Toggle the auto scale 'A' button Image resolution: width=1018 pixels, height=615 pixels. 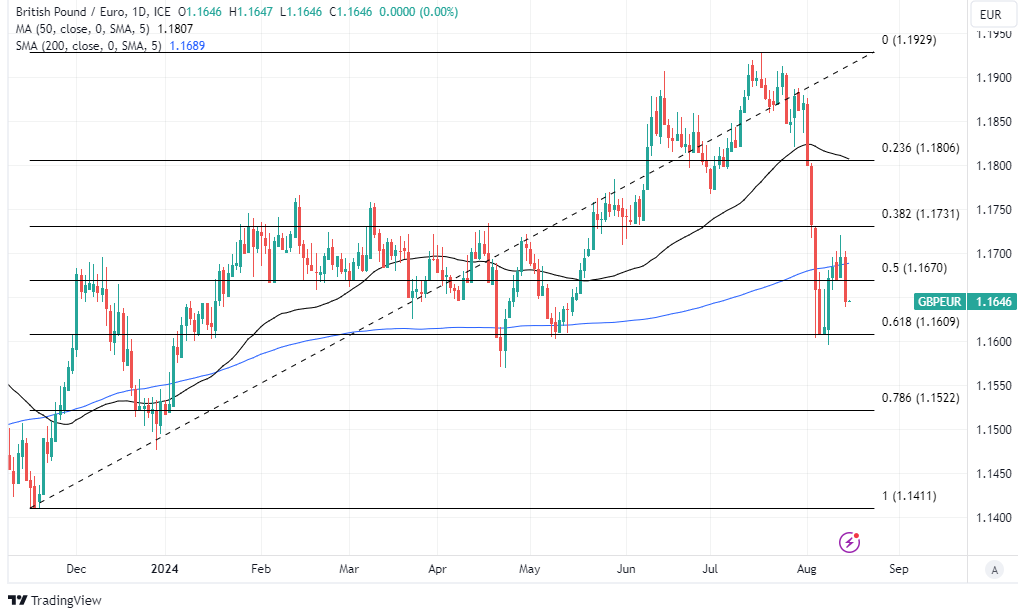[x=993, y=569]
